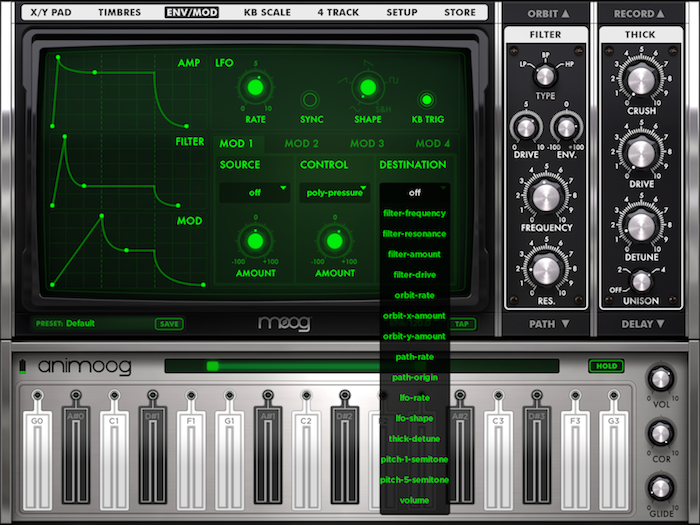Toggle the KB TRIG button
Image resolution: width=700 pixels, height=525 pixels.
tap(427, 100)
